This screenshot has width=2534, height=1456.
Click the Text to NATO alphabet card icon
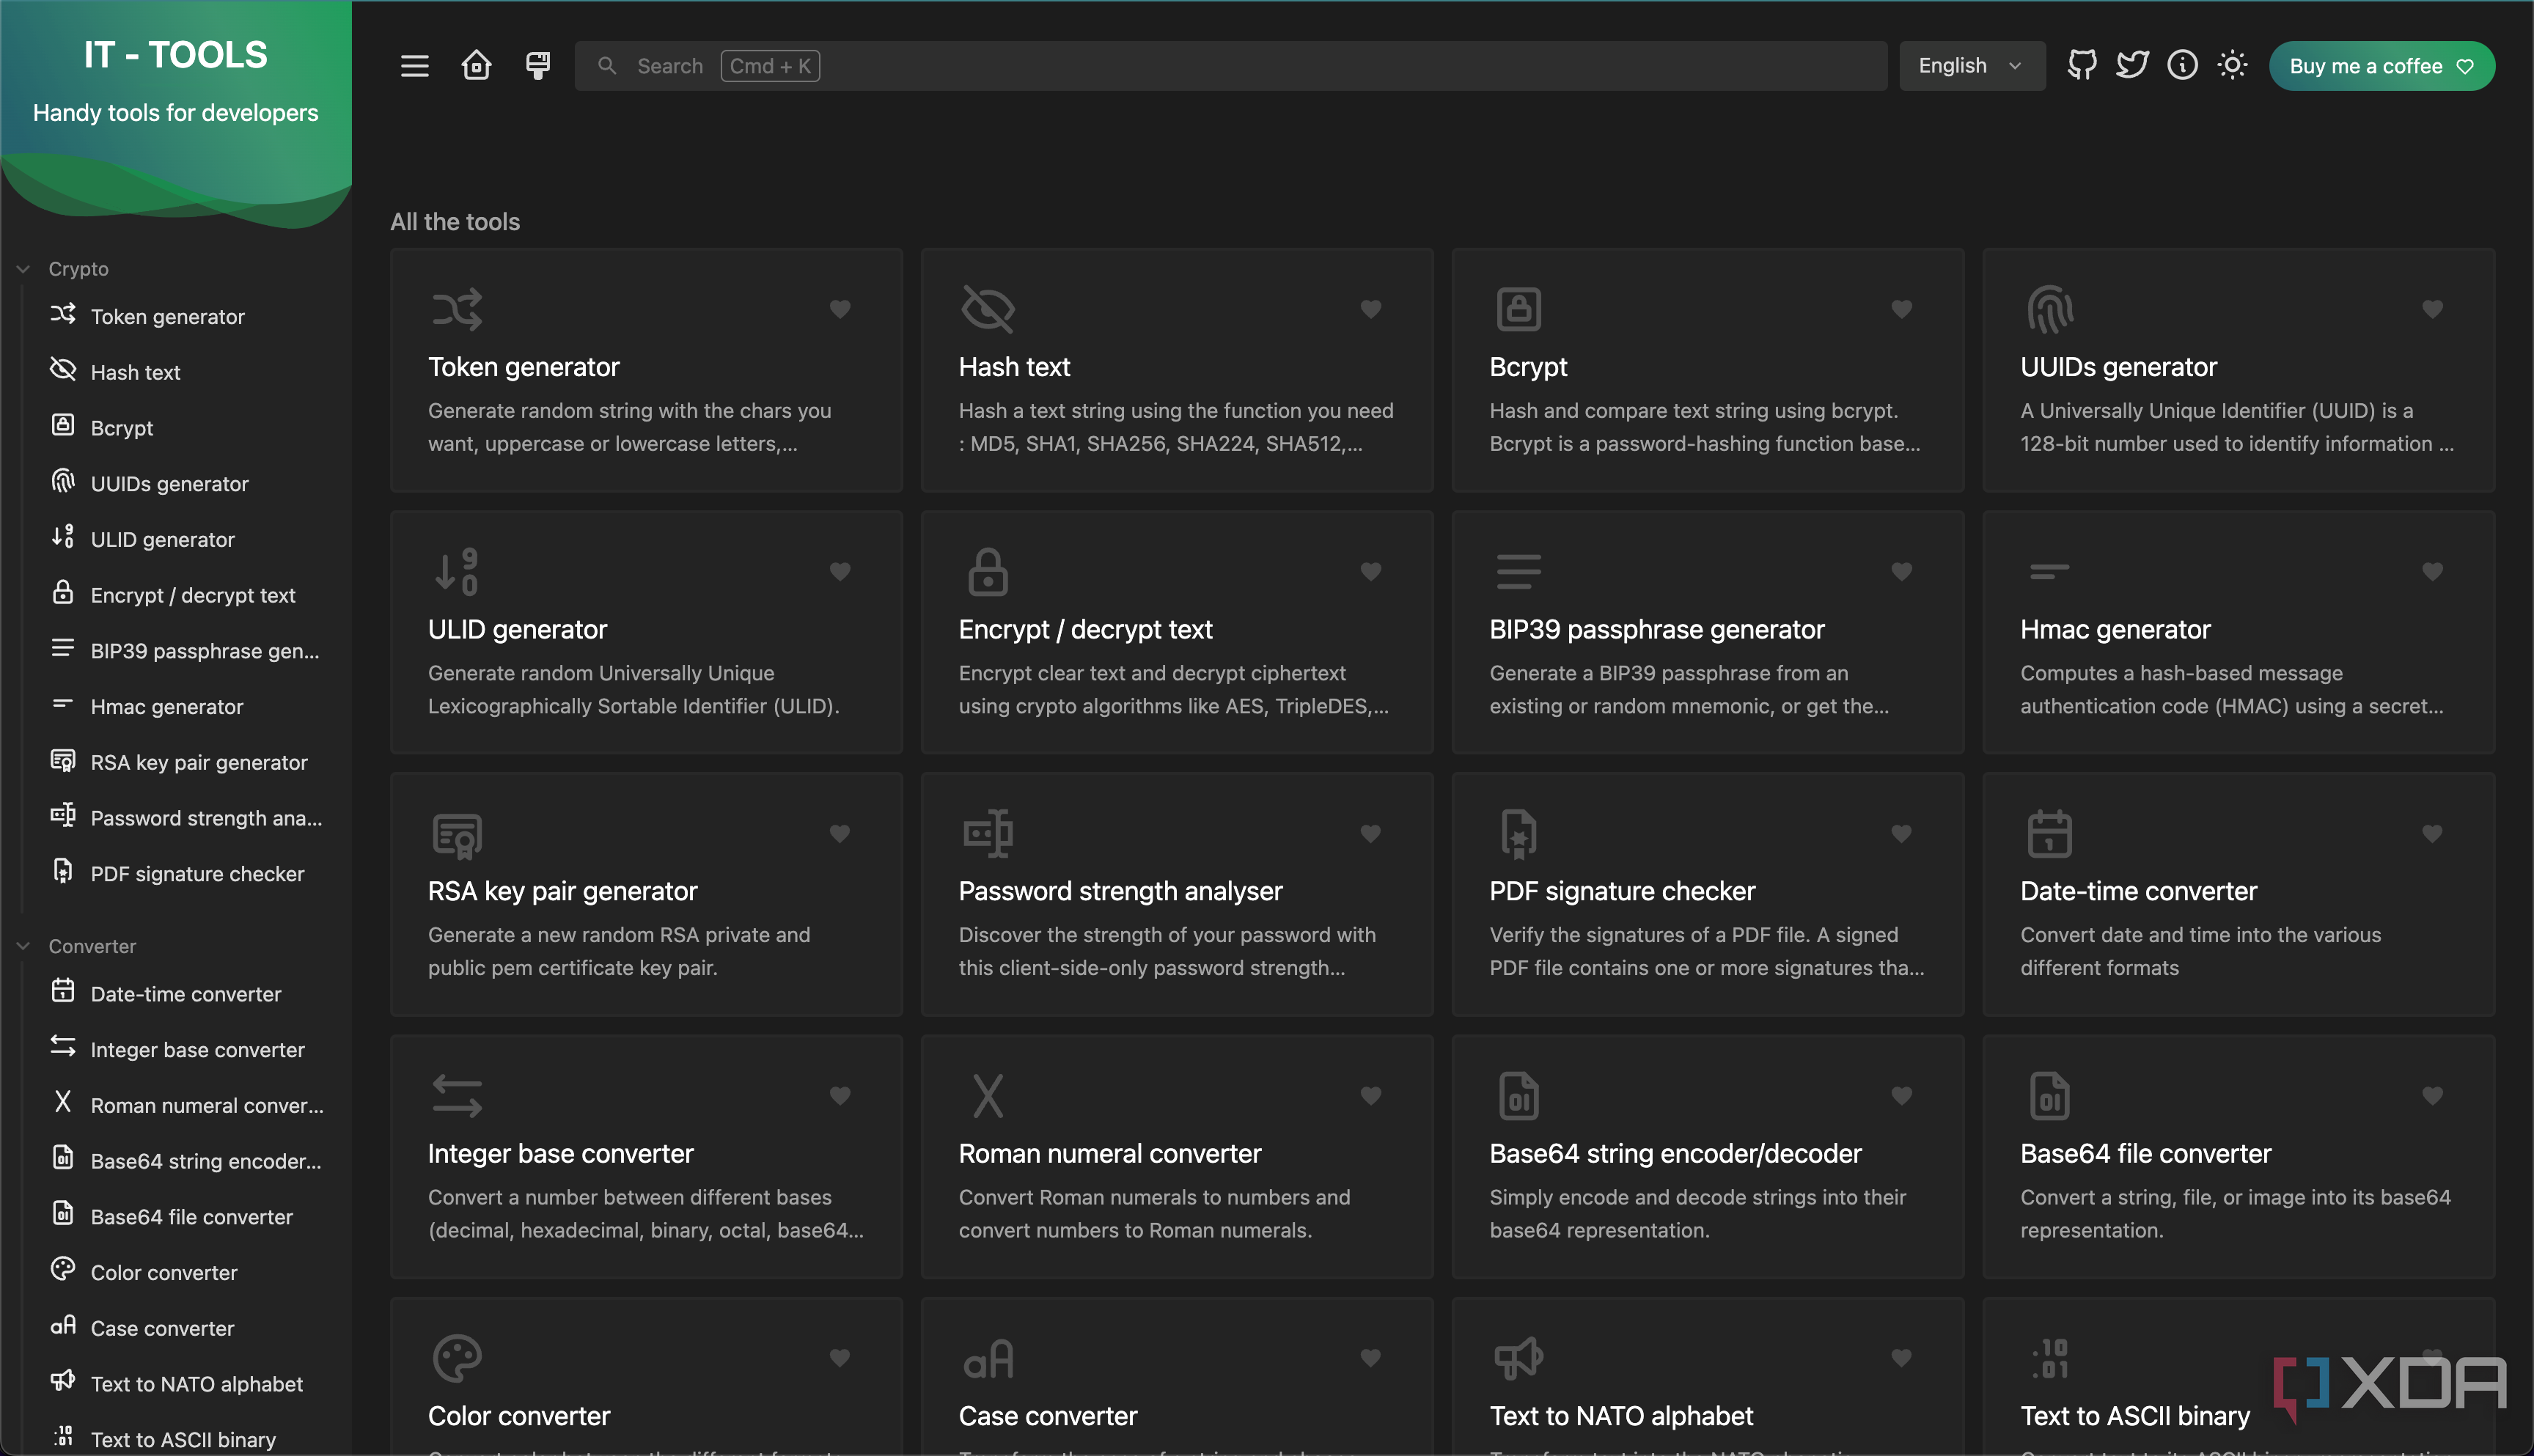click(x=1518, y=1358)
